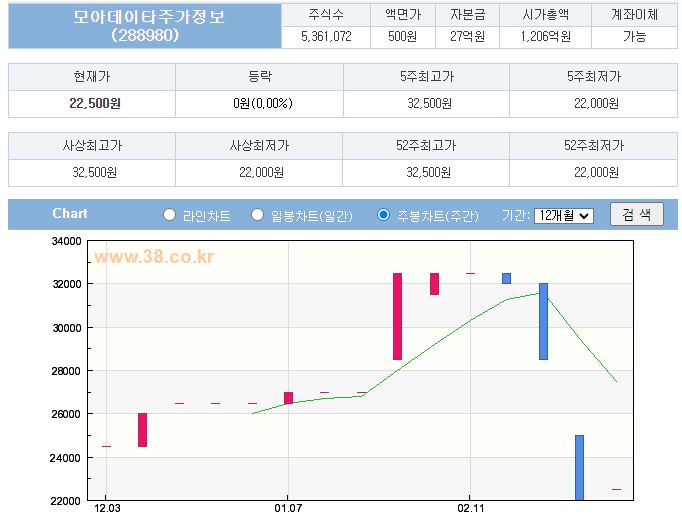Click the 등락 value 0원(0.00%)
The image size is (682, 531).
coord(263,104)
